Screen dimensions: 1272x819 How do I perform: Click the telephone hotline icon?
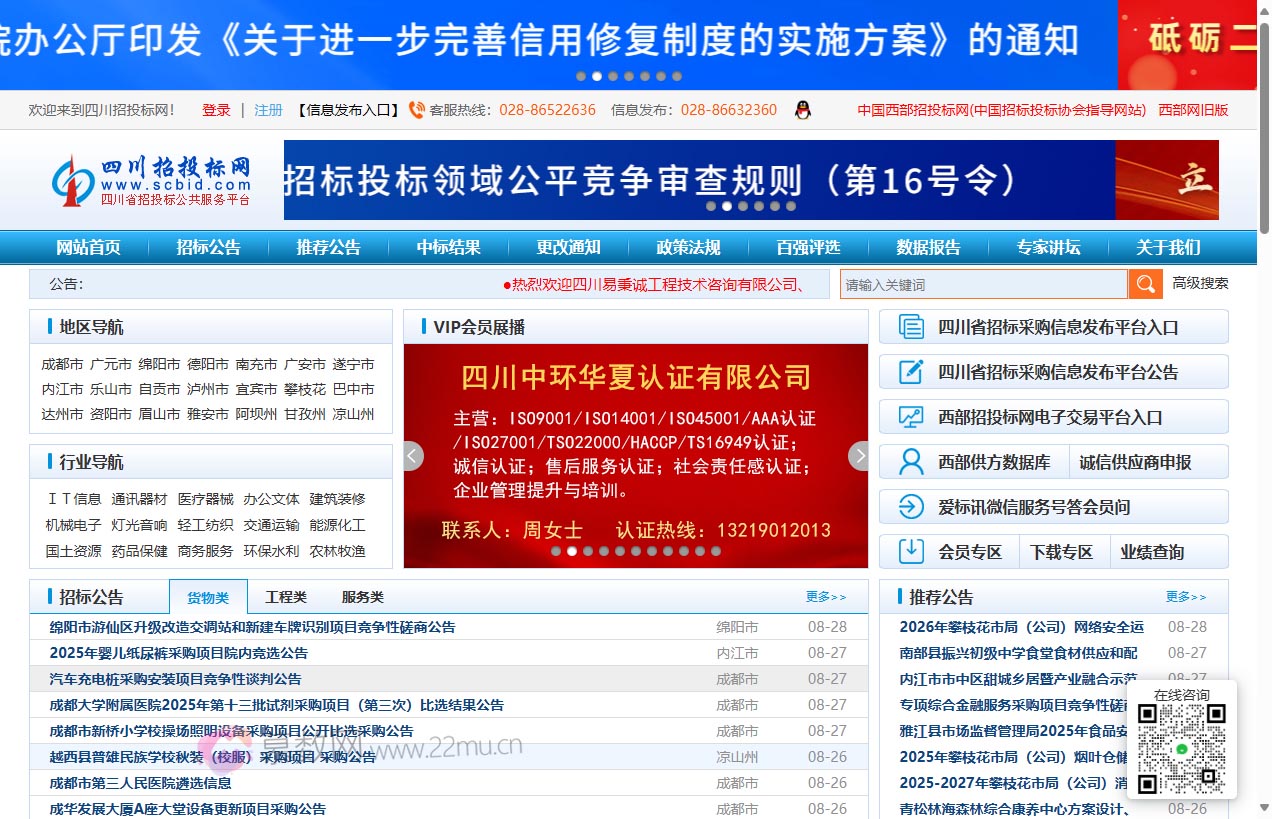[418, 110]
